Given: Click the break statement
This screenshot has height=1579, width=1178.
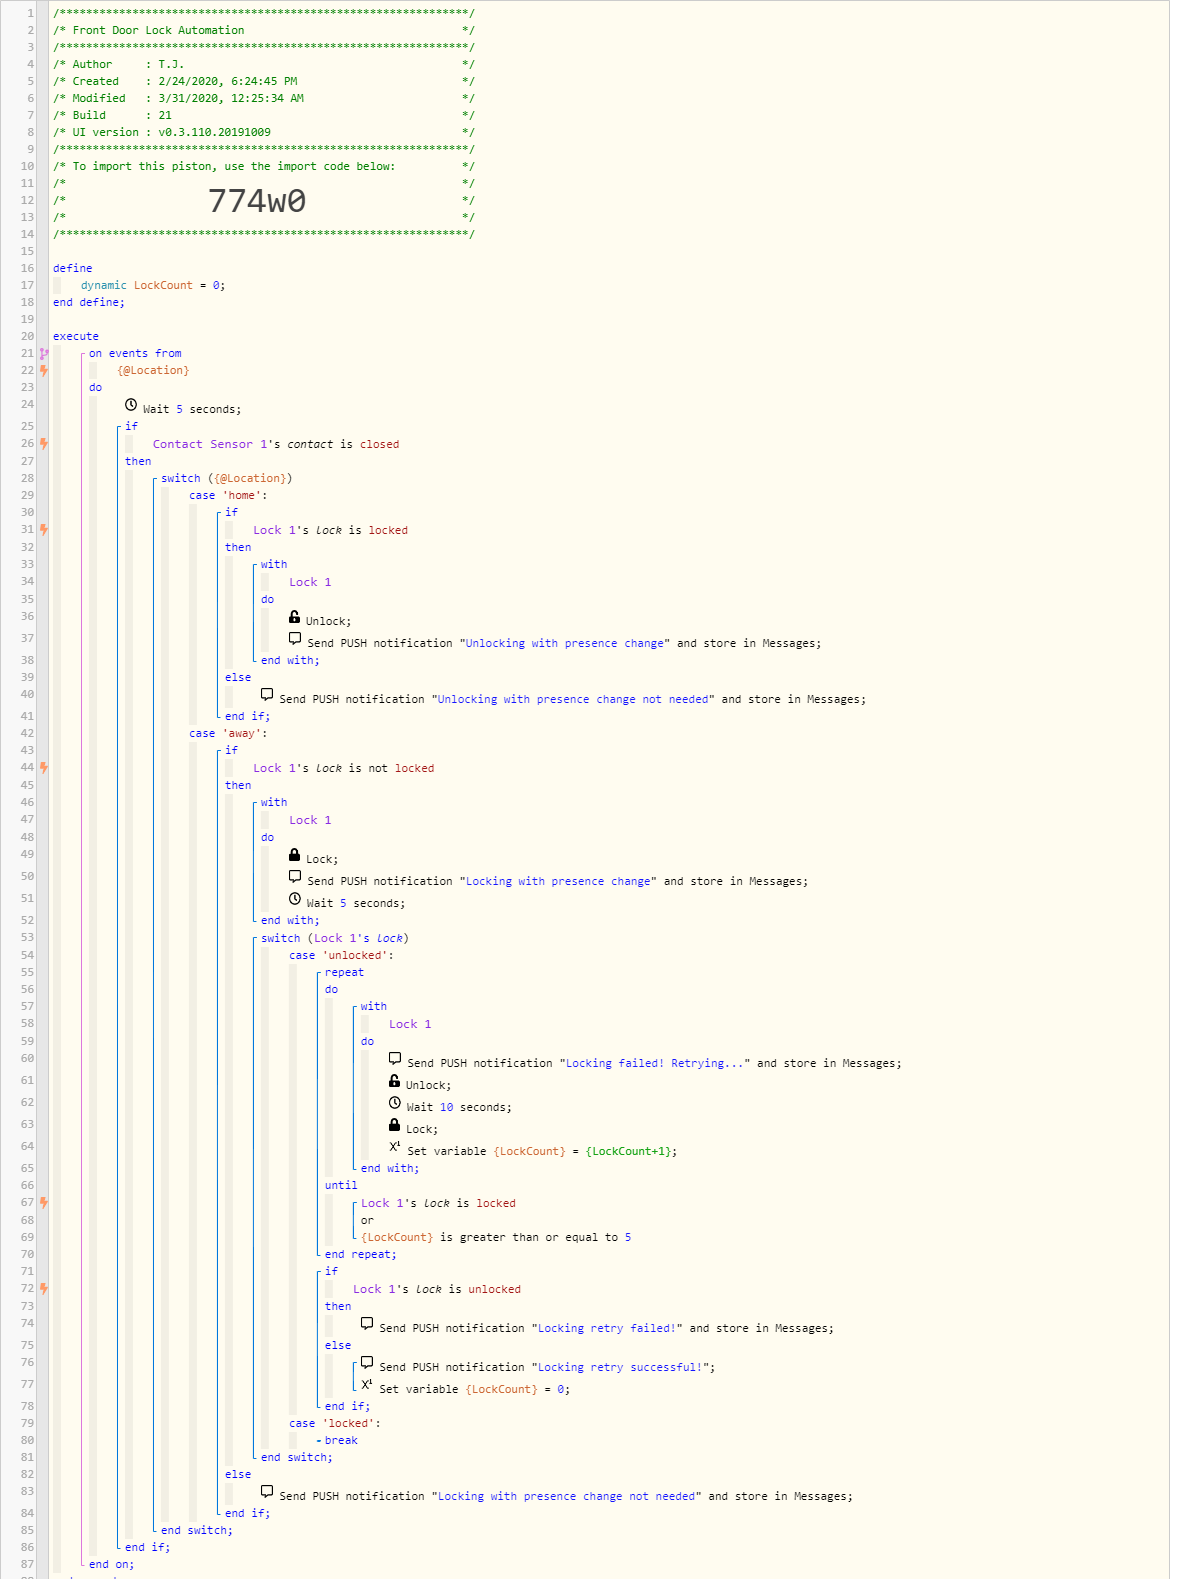Looking at the screenshot, I should click(341, 1440).
